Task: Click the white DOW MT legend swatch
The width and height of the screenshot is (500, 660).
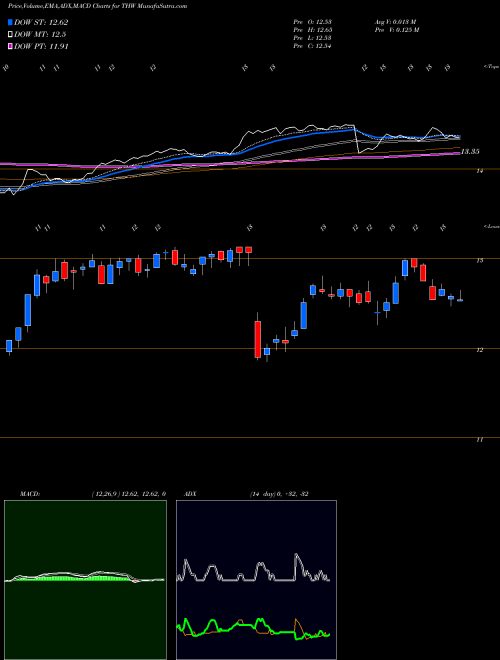Action: tap(10, 35)
